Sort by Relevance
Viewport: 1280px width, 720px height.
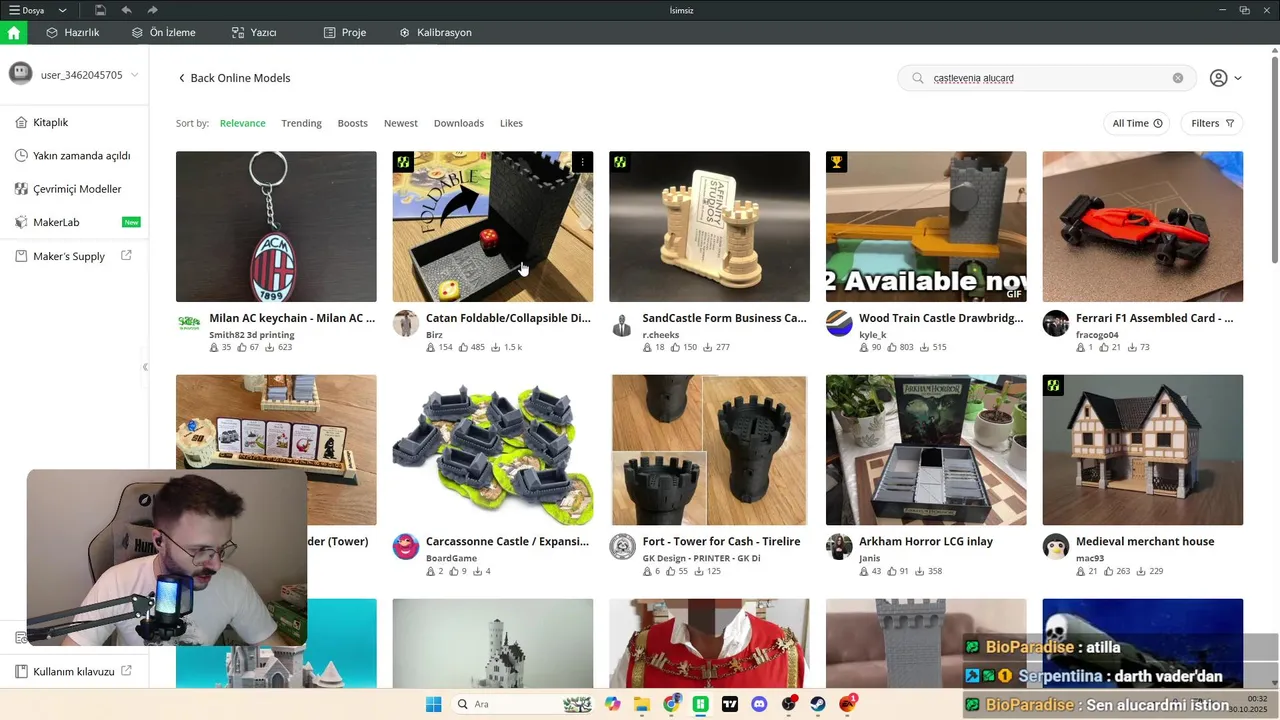(243, 123)
